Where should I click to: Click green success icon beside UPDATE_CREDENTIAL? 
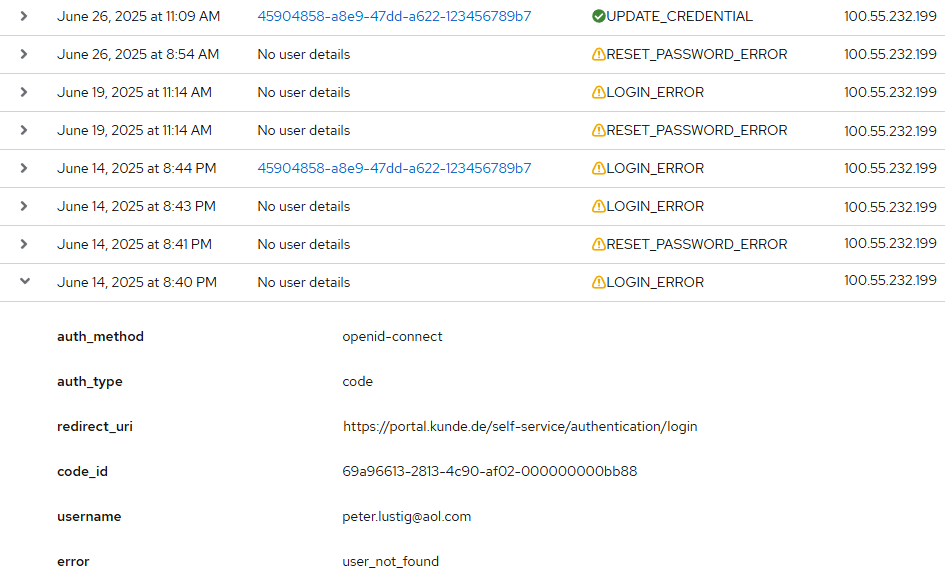598,16
